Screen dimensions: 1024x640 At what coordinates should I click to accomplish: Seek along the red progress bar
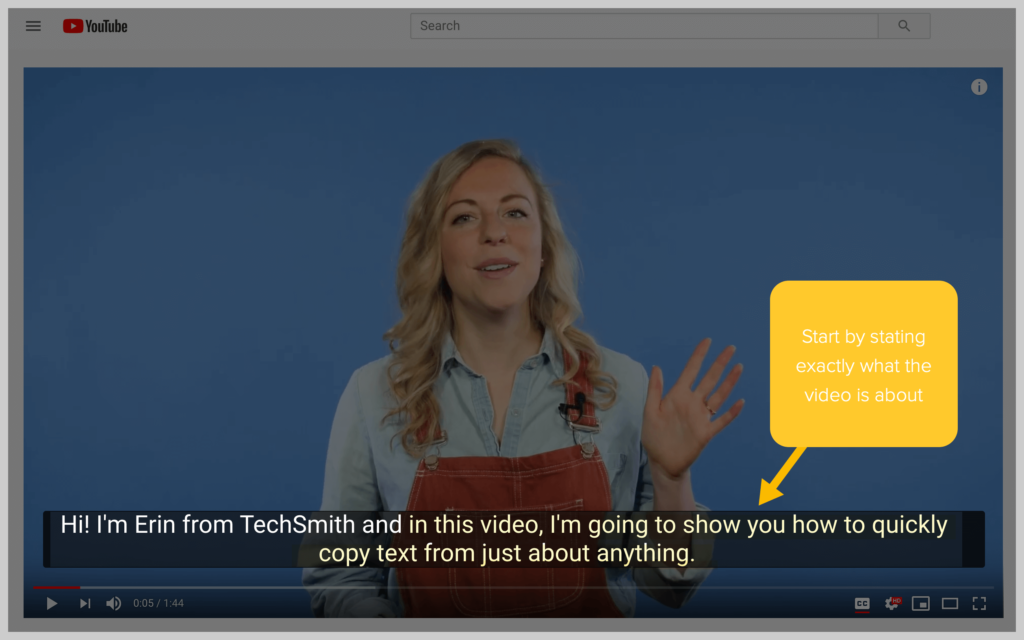513,587
